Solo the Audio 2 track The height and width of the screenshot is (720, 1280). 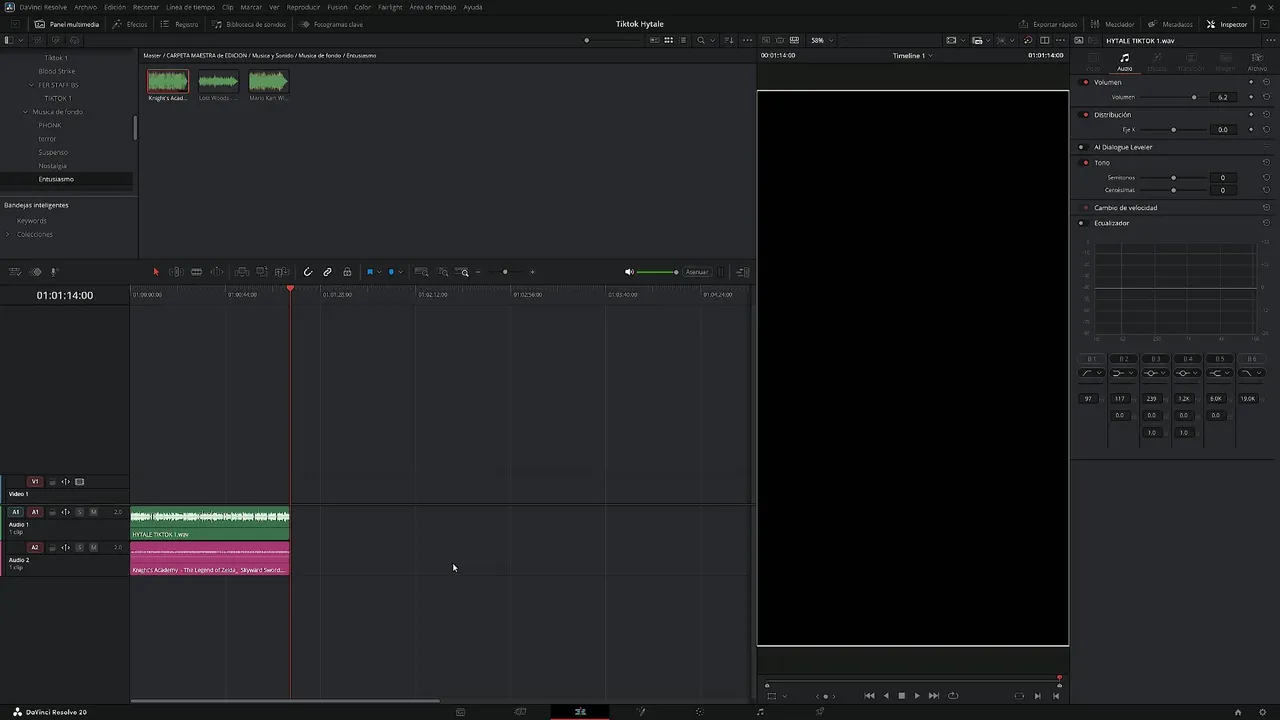(80, 547)
